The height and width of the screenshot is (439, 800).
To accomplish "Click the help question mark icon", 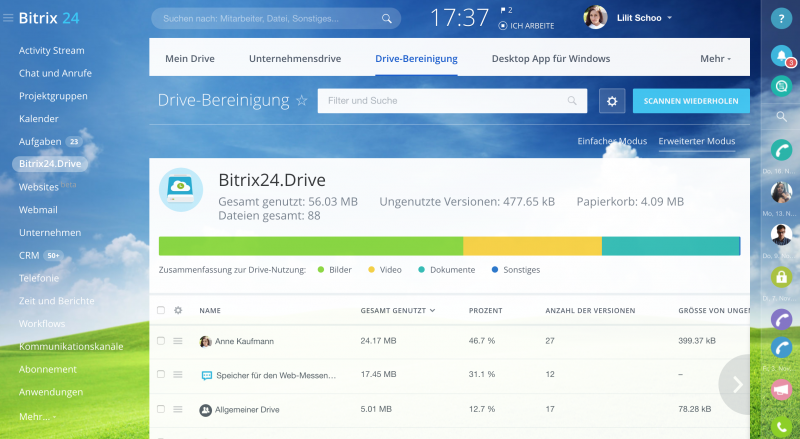I will 781,19.
